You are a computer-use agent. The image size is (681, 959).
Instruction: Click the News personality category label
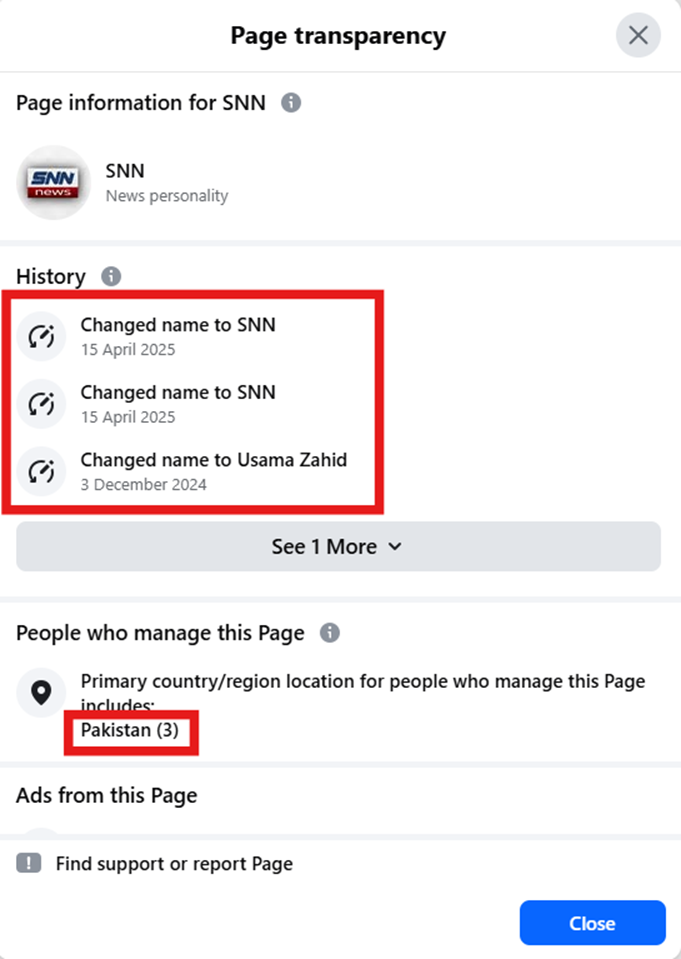(x=167, y=196)
